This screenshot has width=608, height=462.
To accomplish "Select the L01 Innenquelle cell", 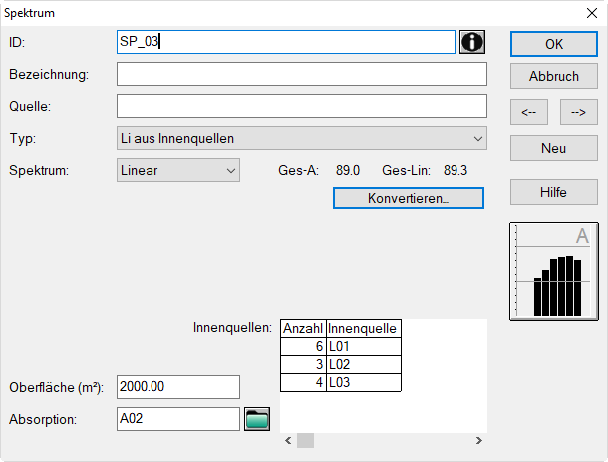I will tap(364, 346).
